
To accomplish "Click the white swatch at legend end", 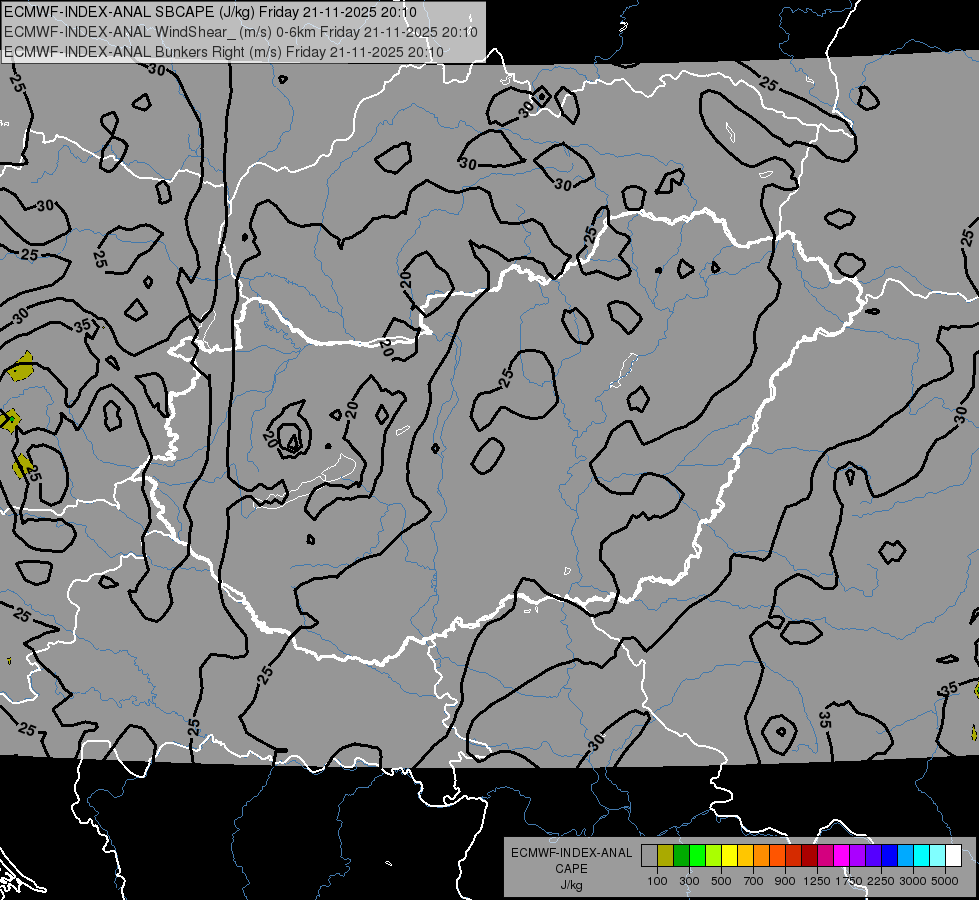I will coord(953,855).
